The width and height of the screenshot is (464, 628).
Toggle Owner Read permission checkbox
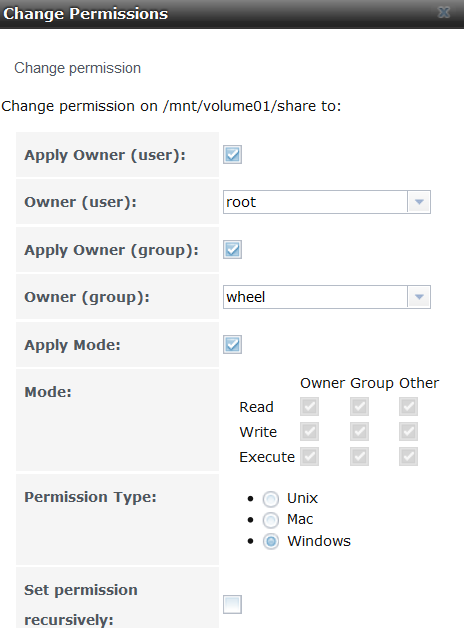(x=309, y=407)
